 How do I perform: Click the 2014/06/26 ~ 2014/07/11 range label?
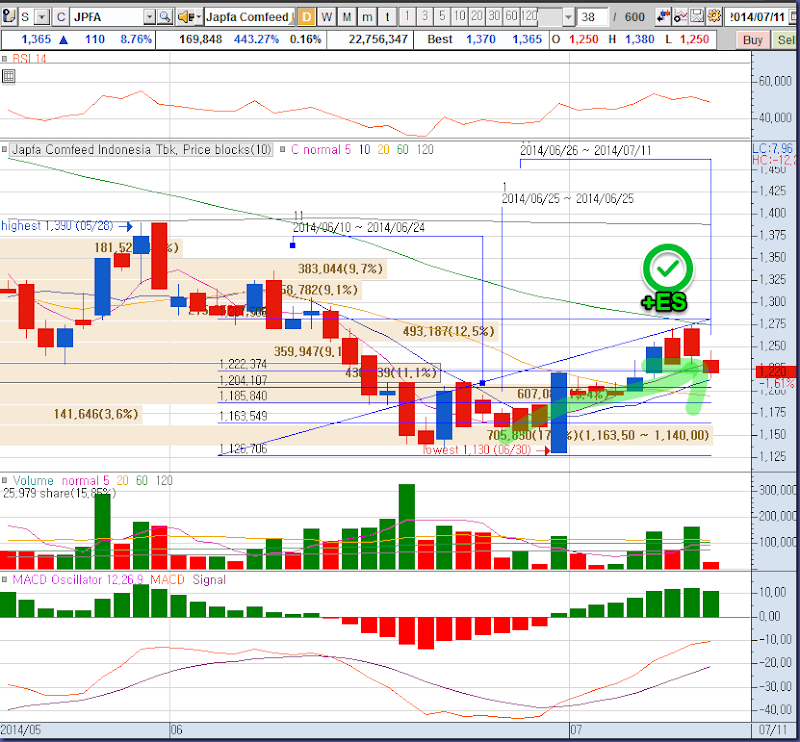click(x=586, y=151)
